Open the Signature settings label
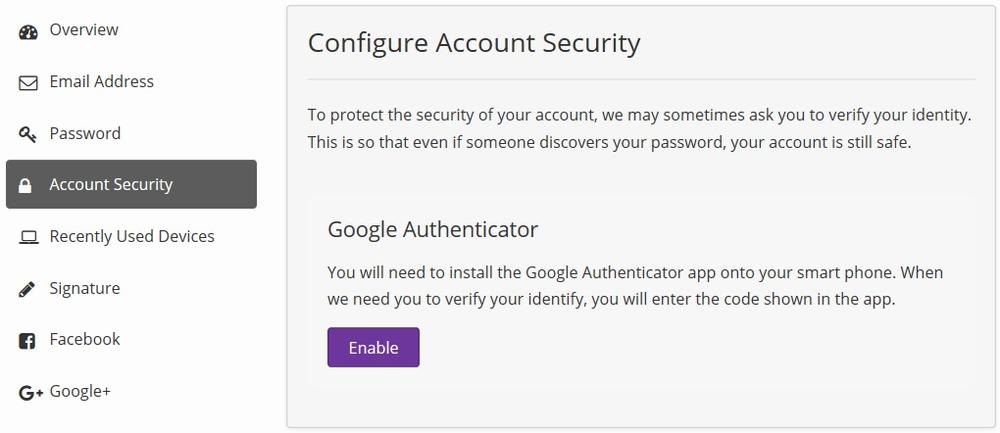This screenshot has width=1000, height=433. coord(85,288)
